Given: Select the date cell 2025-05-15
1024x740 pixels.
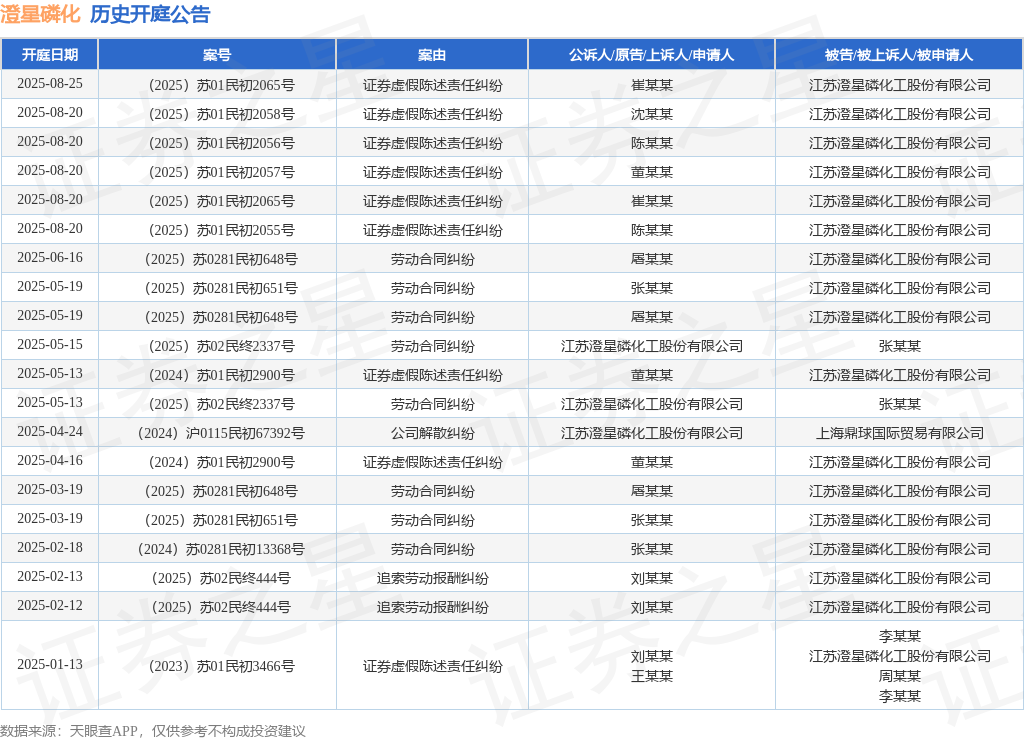Looking at the screenshot, I should click(x=50, y=345).
